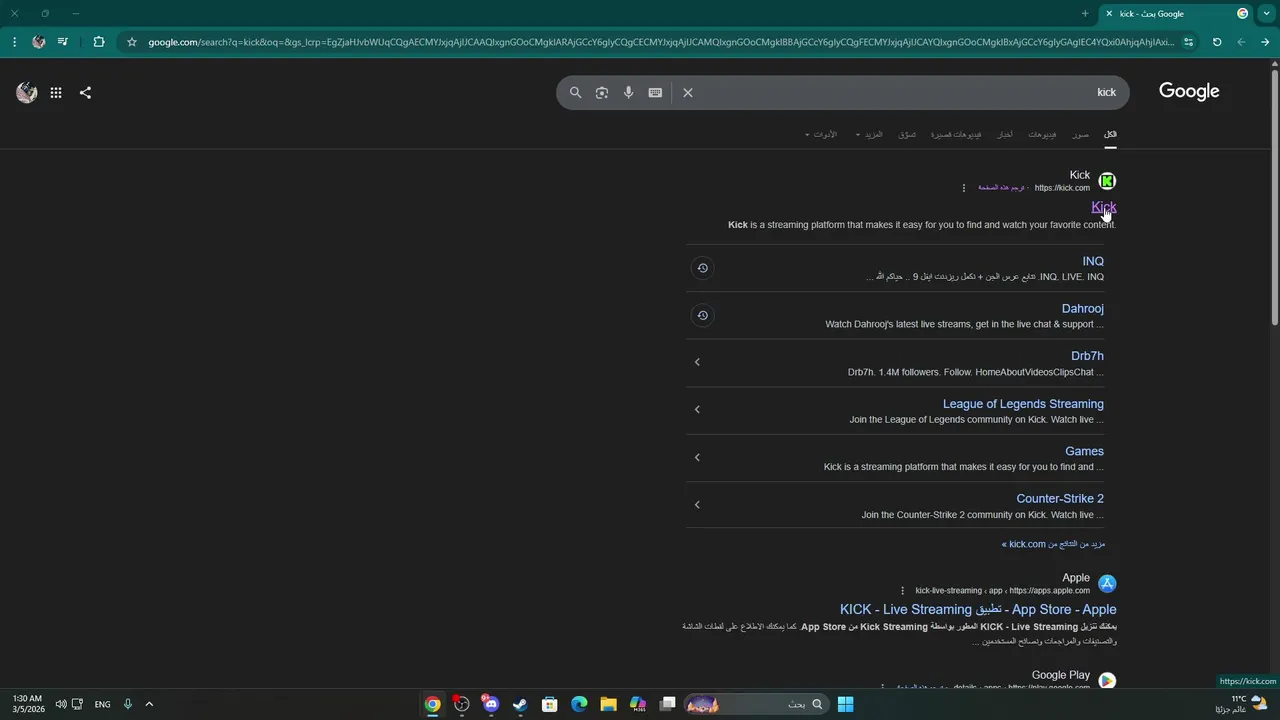The width and height of the screenshot is (1280, 720).
Task: Open the Dahrooj sitelink
Action: 1083,308
